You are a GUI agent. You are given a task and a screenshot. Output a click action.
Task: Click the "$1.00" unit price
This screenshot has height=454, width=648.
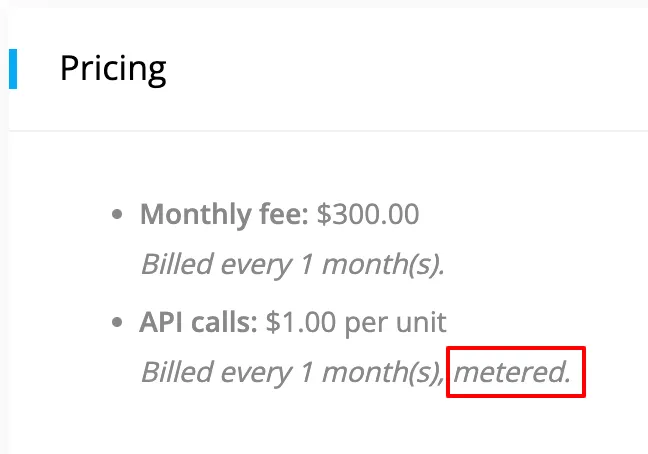click(301, 322)
